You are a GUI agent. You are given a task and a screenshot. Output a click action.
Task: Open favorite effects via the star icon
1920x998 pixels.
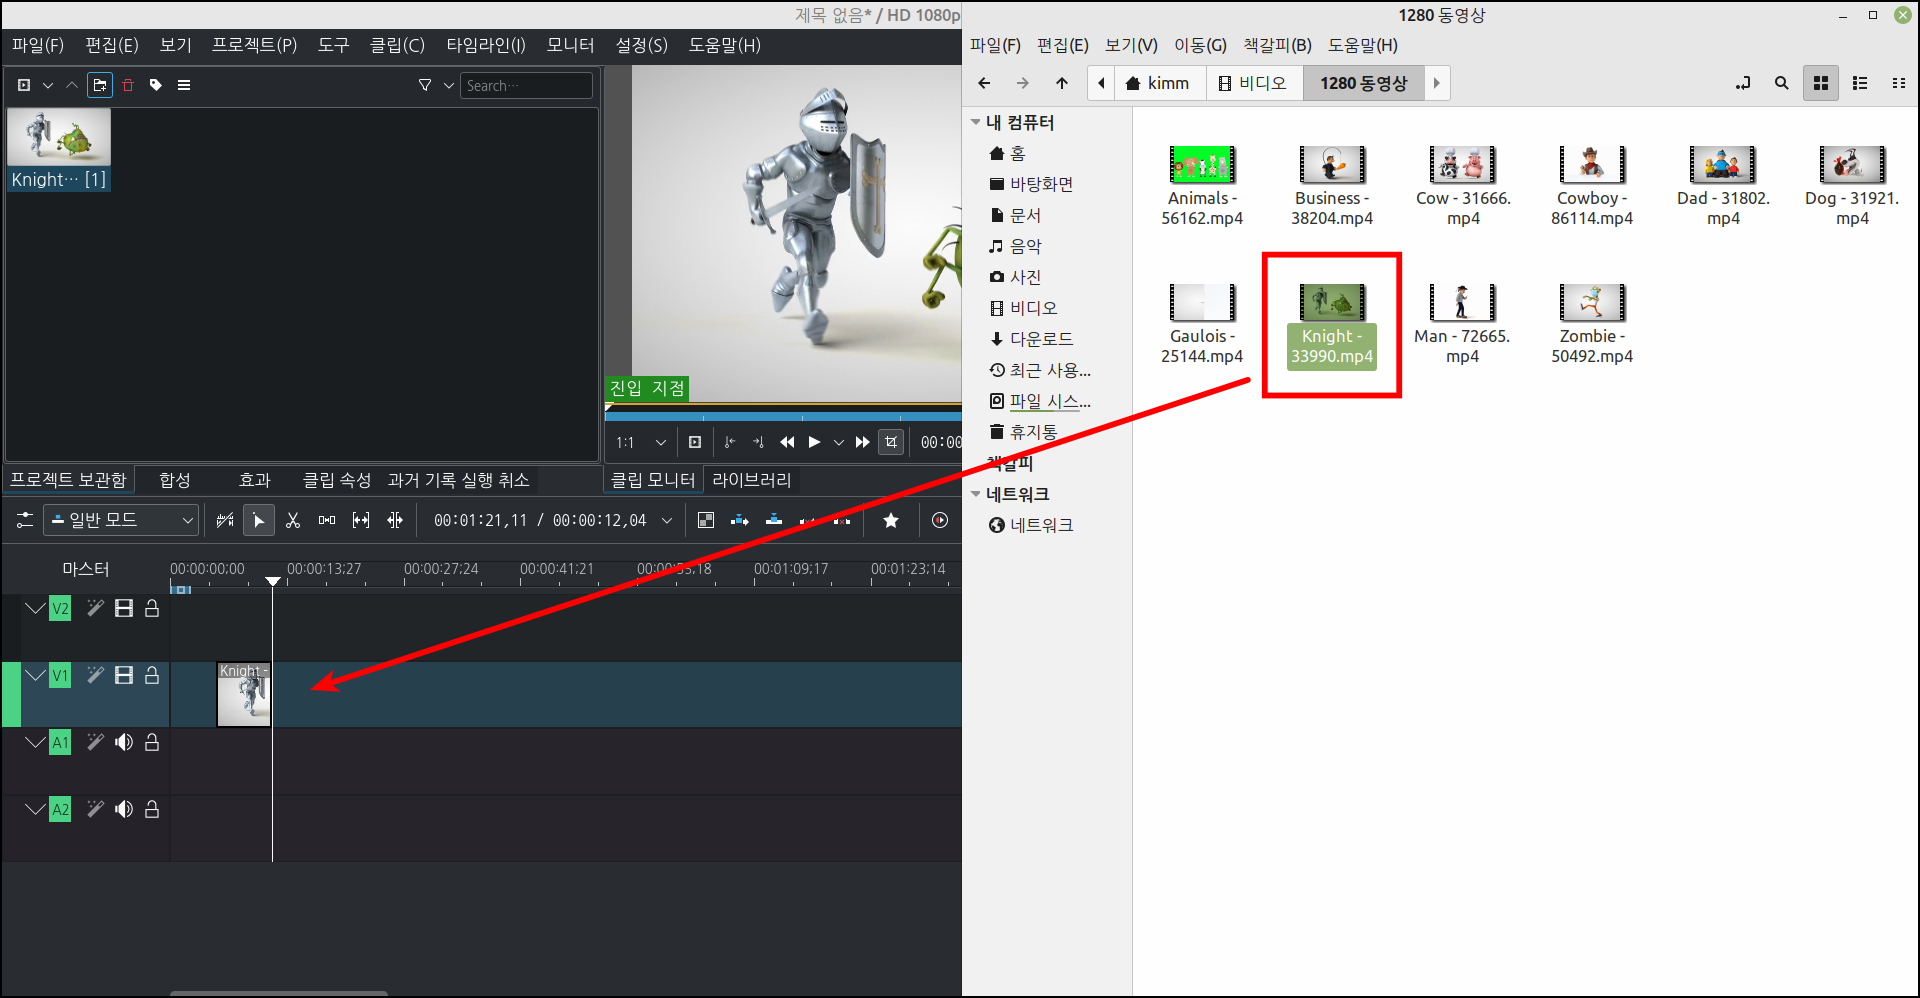tap(890, 520)
